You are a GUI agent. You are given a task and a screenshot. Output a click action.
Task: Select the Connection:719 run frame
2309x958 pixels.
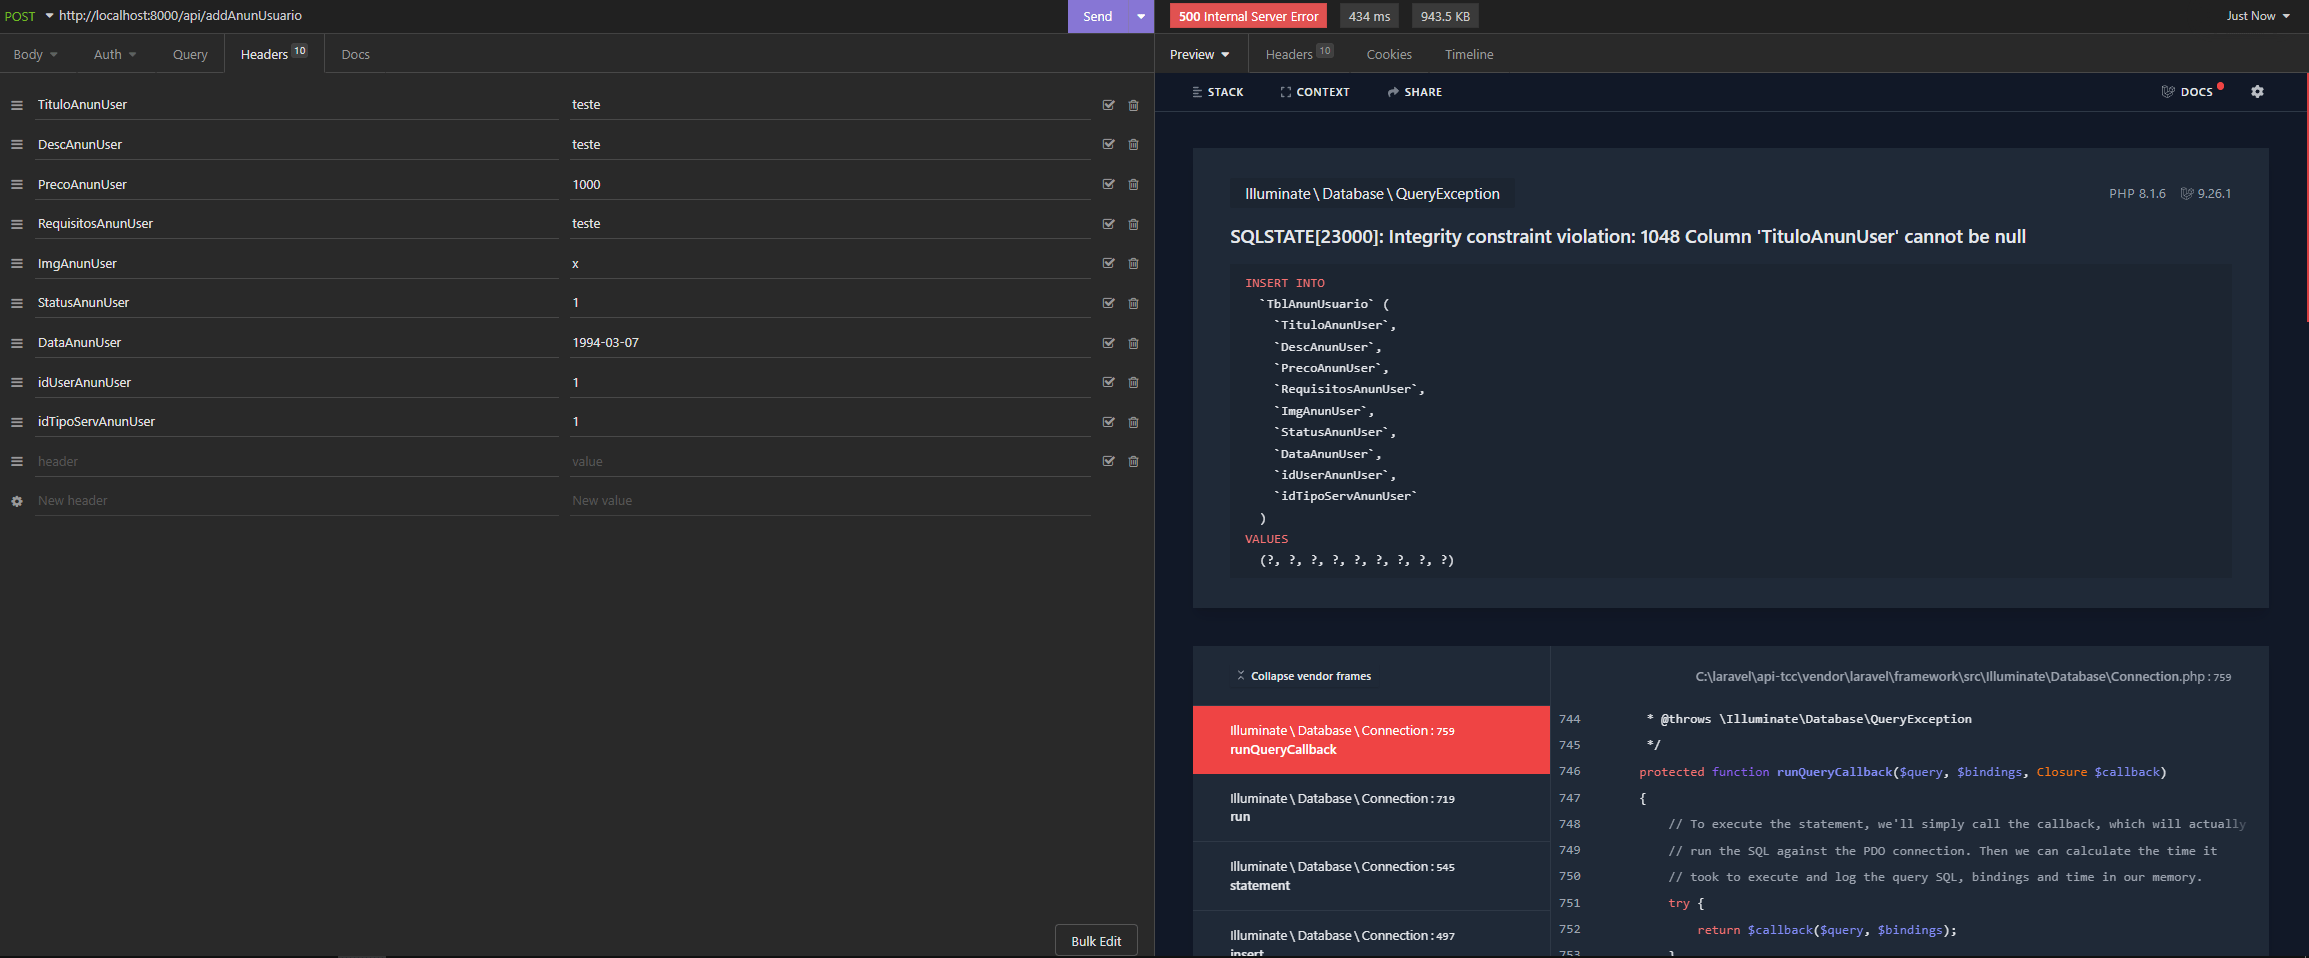1371,808
